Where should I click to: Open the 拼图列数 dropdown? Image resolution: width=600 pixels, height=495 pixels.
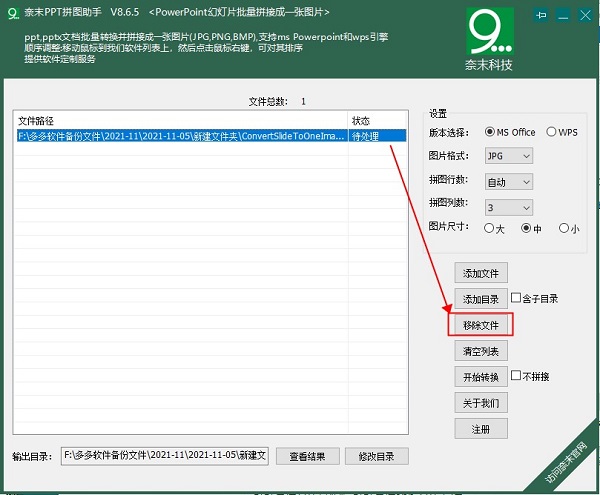coord(509,208)
